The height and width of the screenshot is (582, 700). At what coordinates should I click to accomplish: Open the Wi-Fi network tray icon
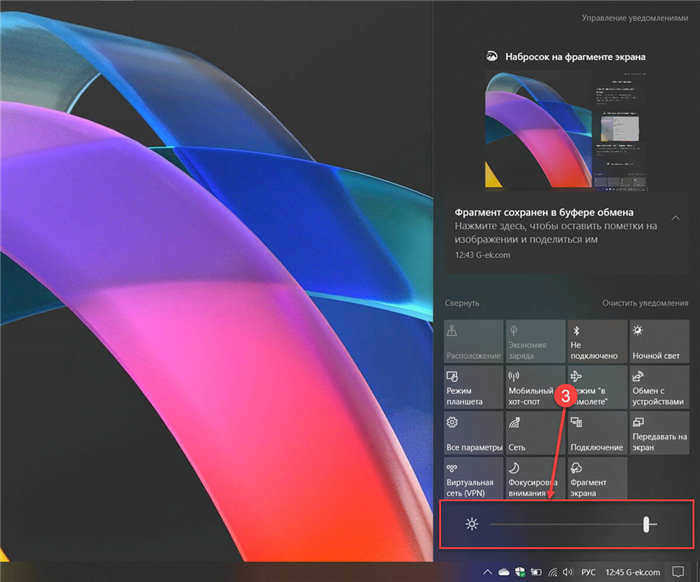553,572
